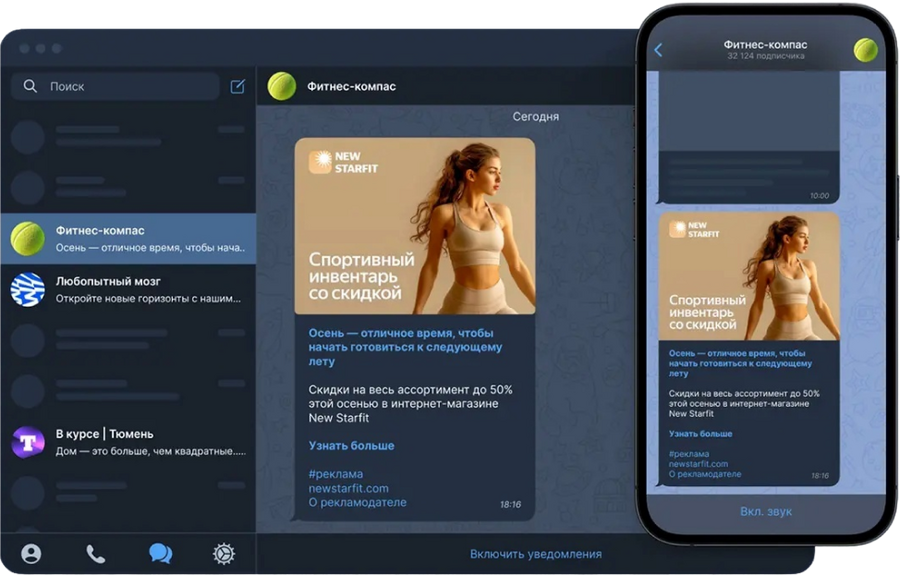Click the search magnifier icon
Screen dimensions: 900x575
pos(30,86)
